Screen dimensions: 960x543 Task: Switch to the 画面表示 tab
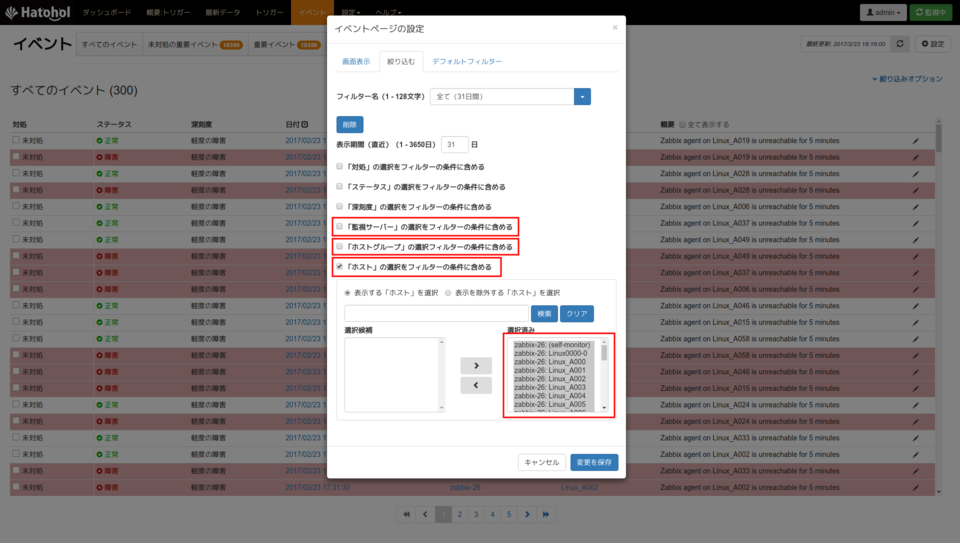(x=357, y=62)
